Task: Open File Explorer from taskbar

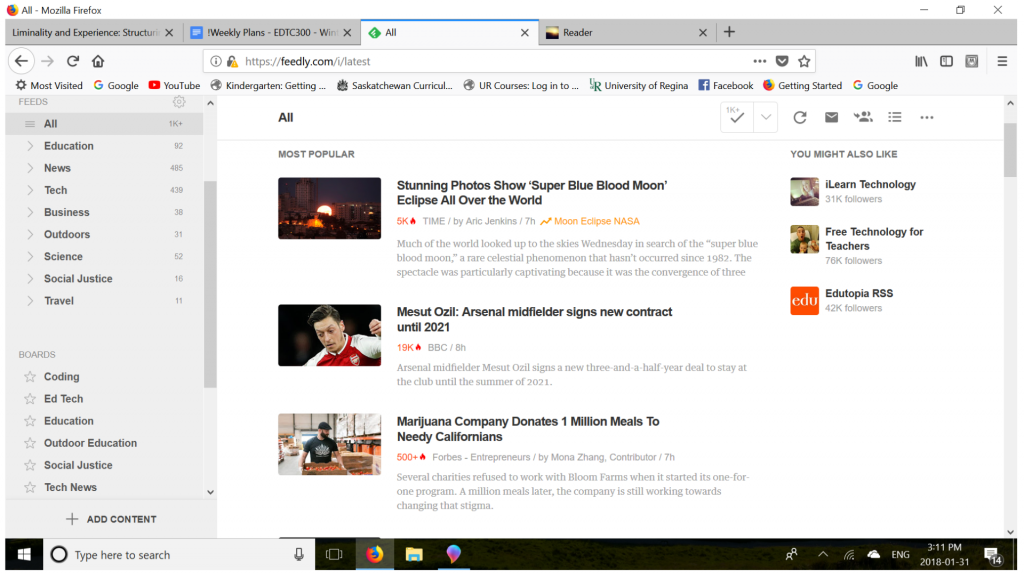Action: click(x=414, y=555)
